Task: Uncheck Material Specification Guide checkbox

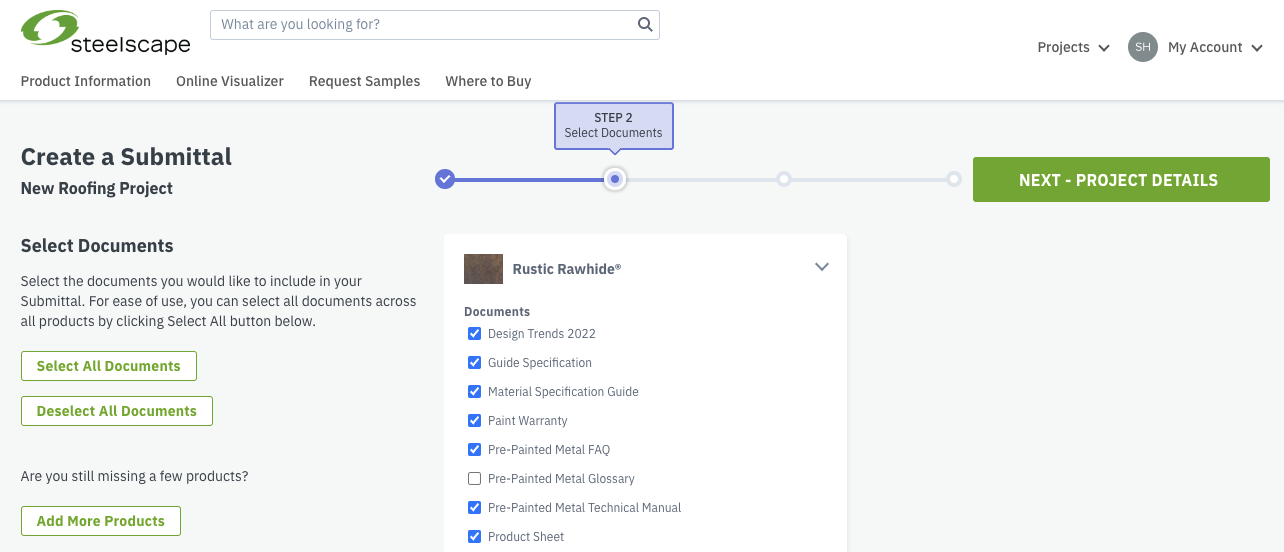Action: pos(474,391)
